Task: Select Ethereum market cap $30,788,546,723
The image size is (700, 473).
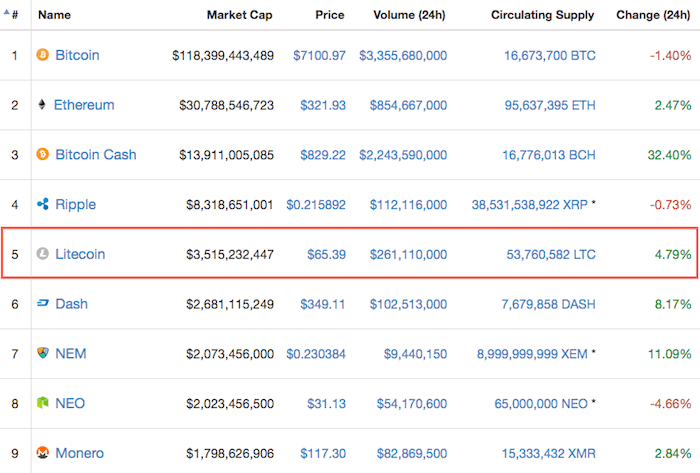Action: (x=226, y=105)
